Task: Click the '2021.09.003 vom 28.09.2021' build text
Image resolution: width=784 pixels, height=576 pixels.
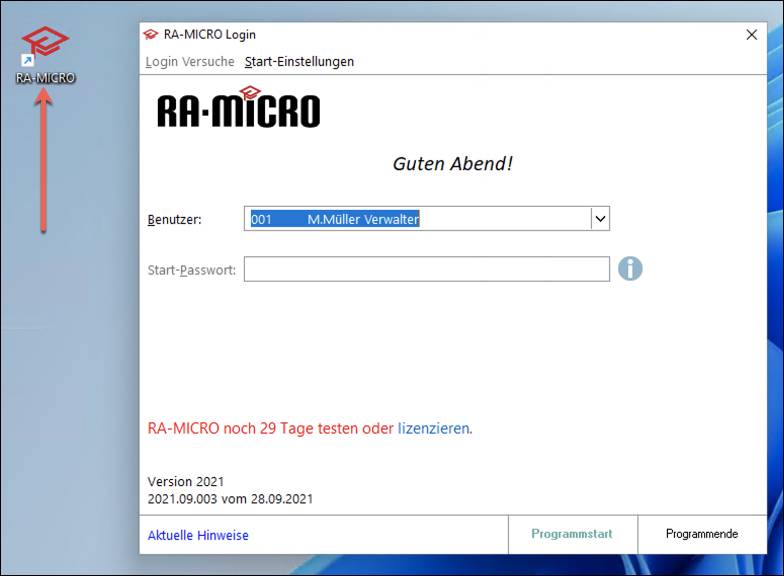Action: pos(230,499)
